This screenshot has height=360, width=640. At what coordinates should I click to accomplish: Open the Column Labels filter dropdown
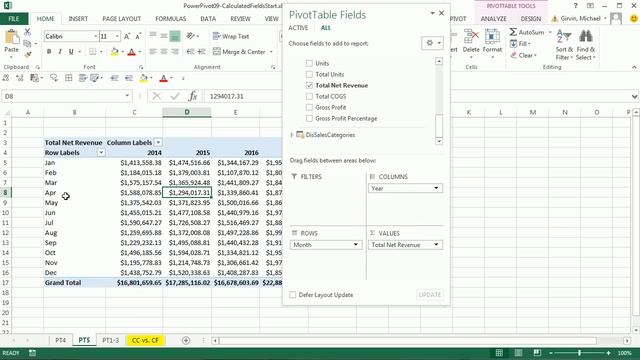[x=158, y=142]
